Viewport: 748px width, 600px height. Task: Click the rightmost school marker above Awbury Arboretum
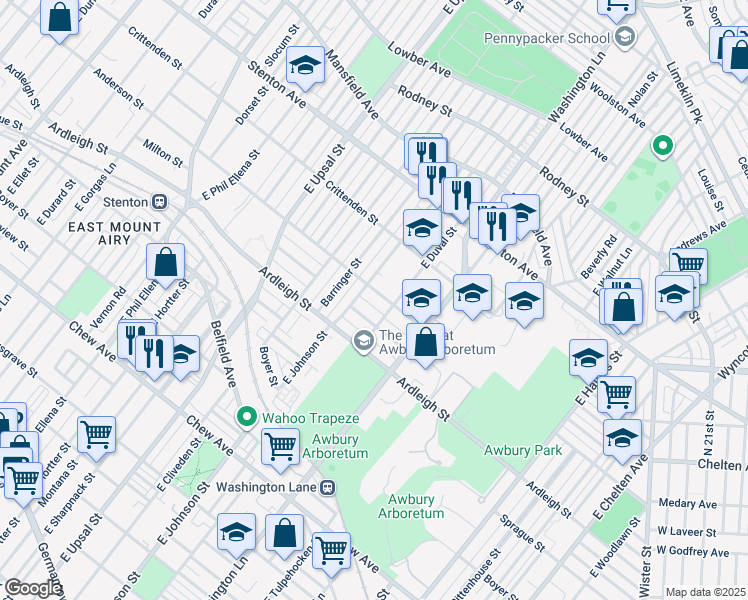click(524, 304)
